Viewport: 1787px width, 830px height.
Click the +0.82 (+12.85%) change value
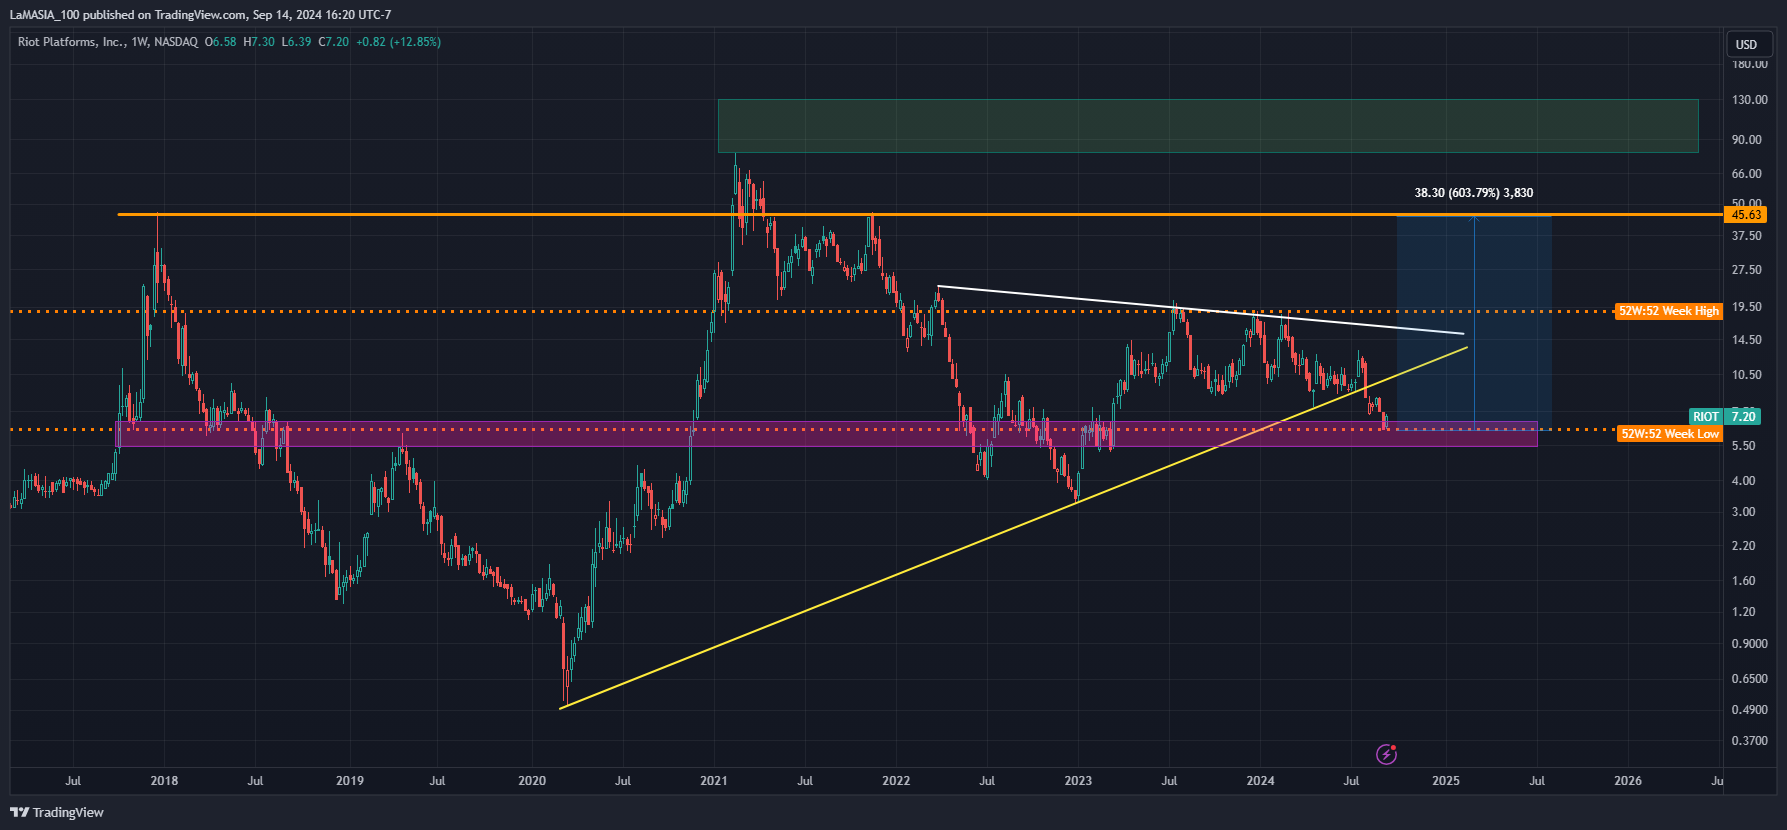[x=398, y=42]
